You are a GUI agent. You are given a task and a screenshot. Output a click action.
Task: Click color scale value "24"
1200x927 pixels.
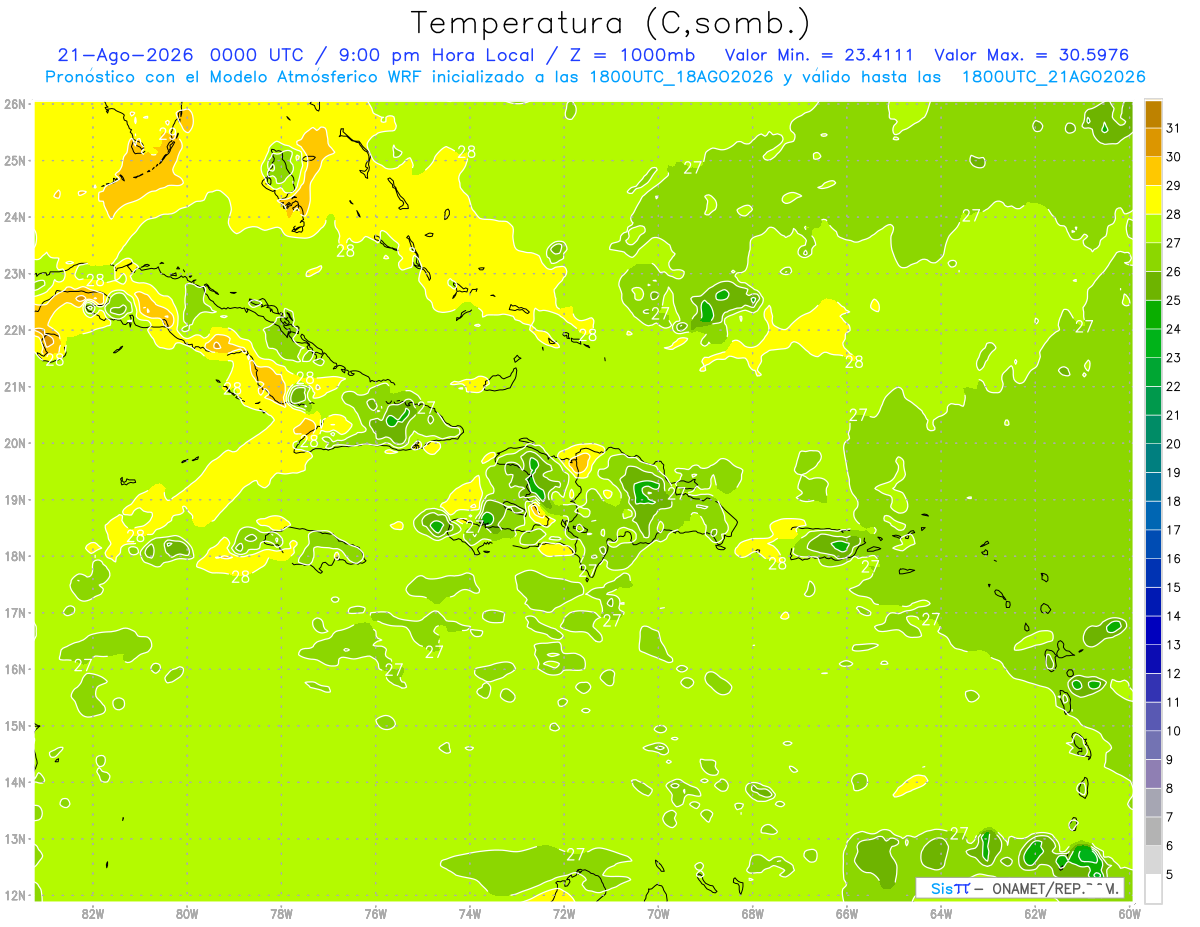click(1174, 329)
